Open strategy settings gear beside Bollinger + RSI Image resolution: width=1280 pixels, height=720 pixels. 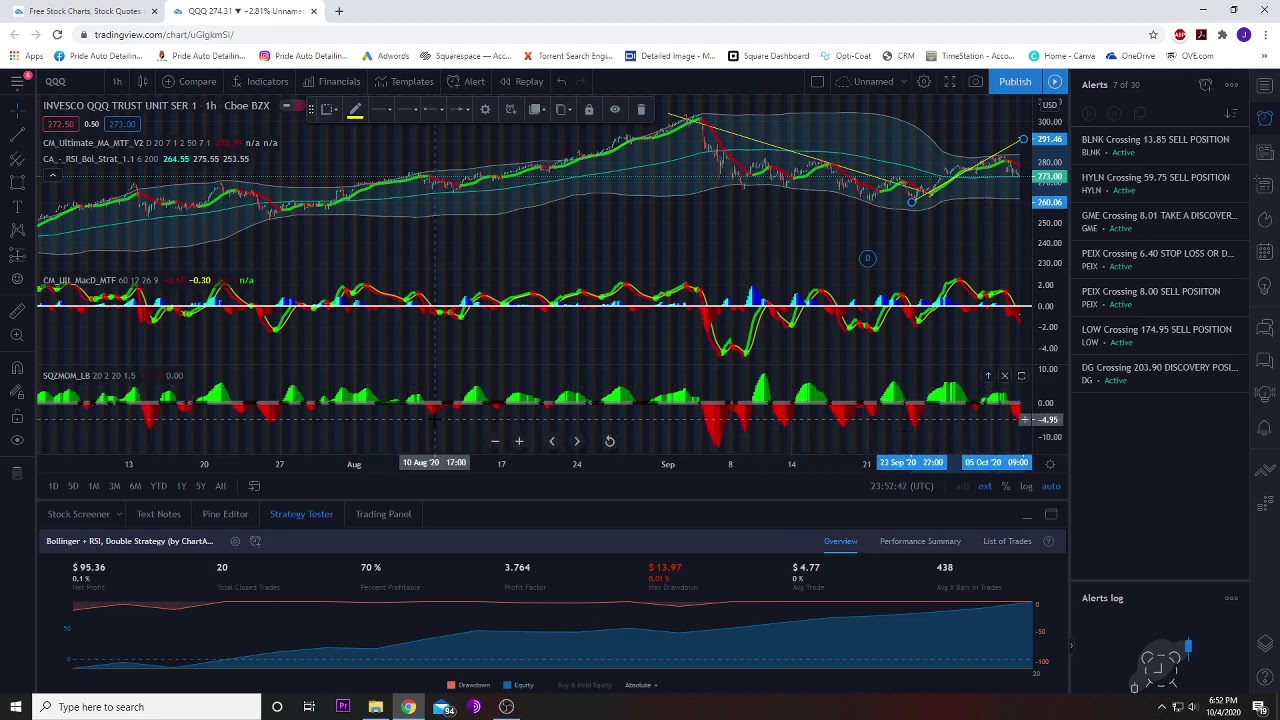pyautogui.click(x=235, y=542)
